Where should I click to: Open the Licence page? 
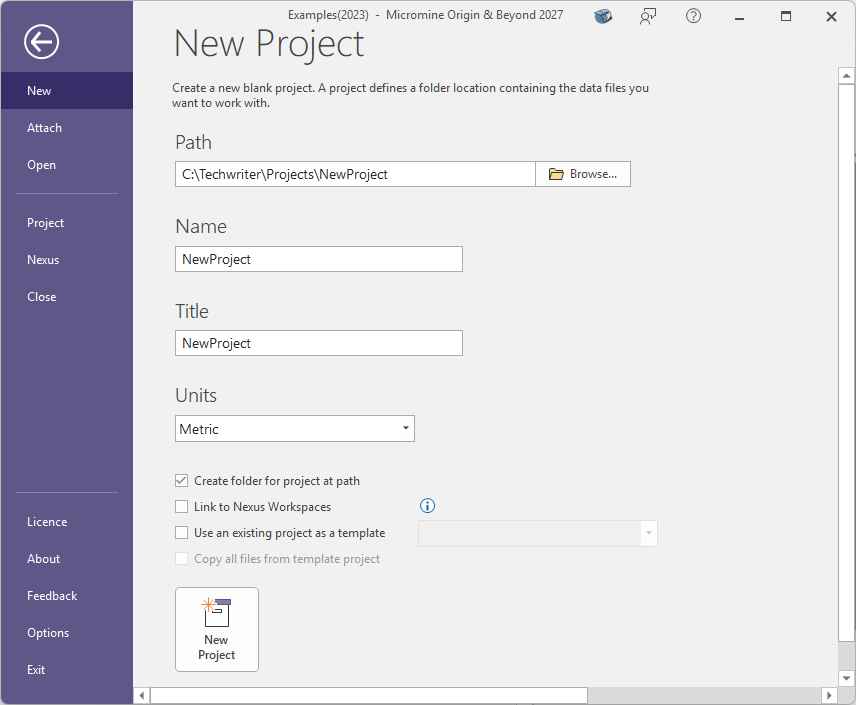67,522
